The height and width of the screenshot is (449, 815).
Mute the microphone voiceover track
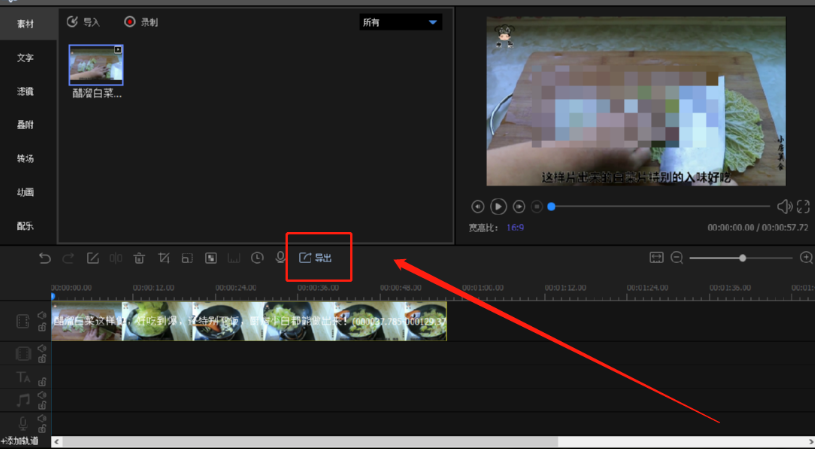pos(42,418)
